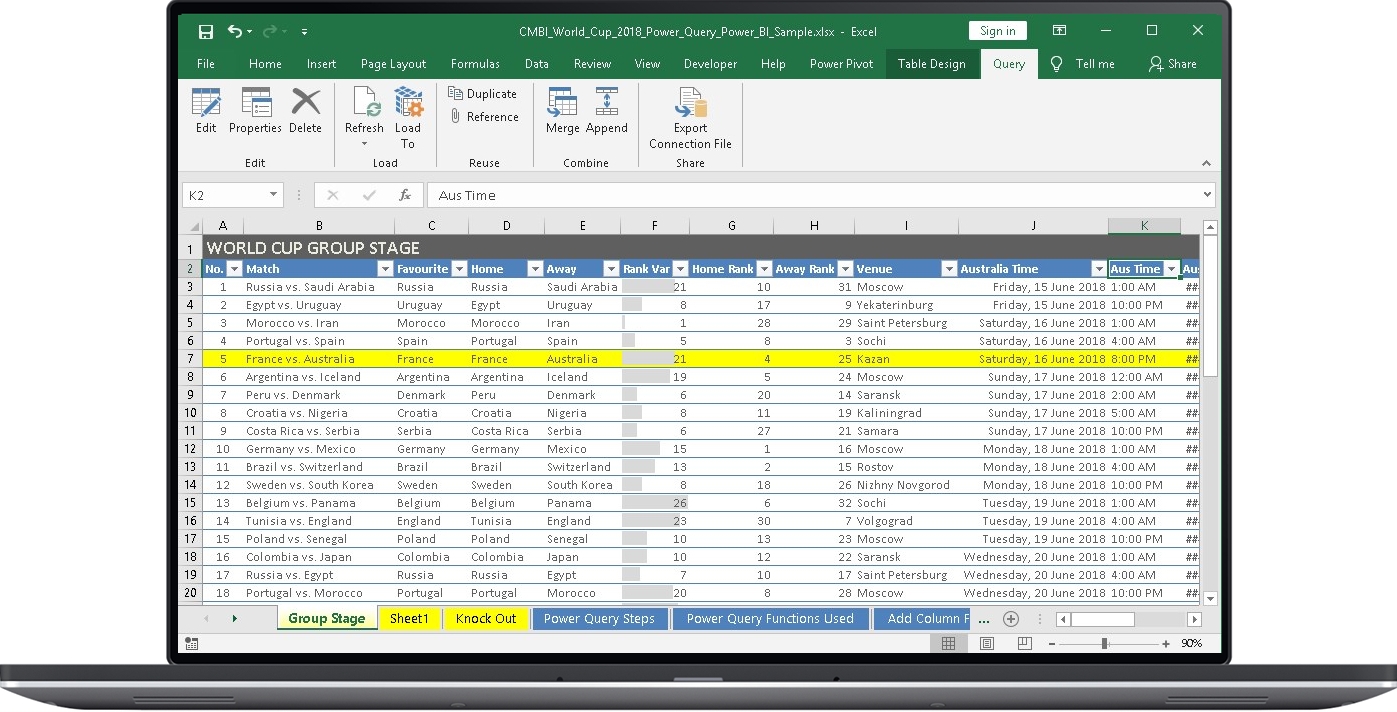Click the Select All corner of the sheet
The image size is (1397, 712).
(x=192, y=226)
